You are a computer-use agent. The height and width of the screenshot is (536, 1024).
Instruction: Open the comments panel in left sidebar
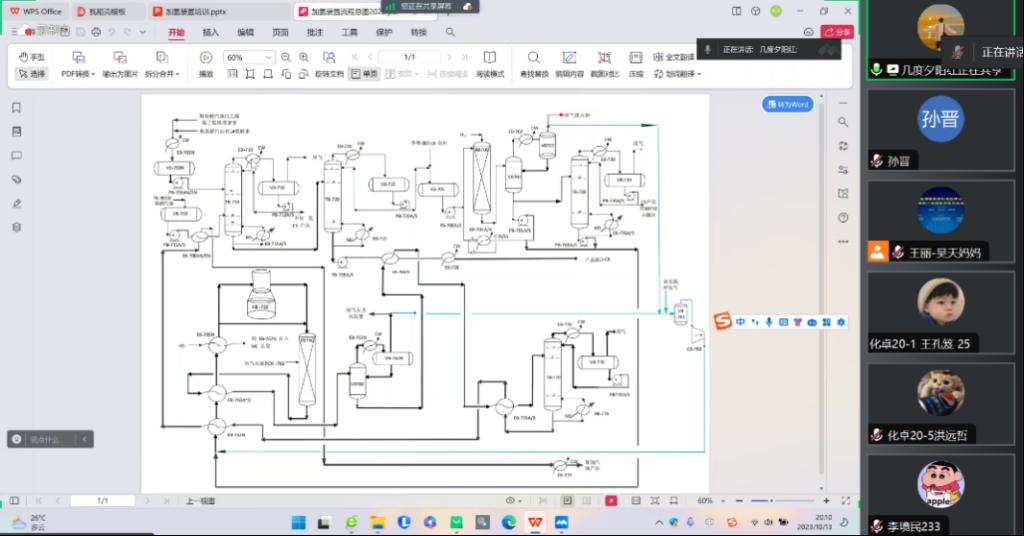17,156
